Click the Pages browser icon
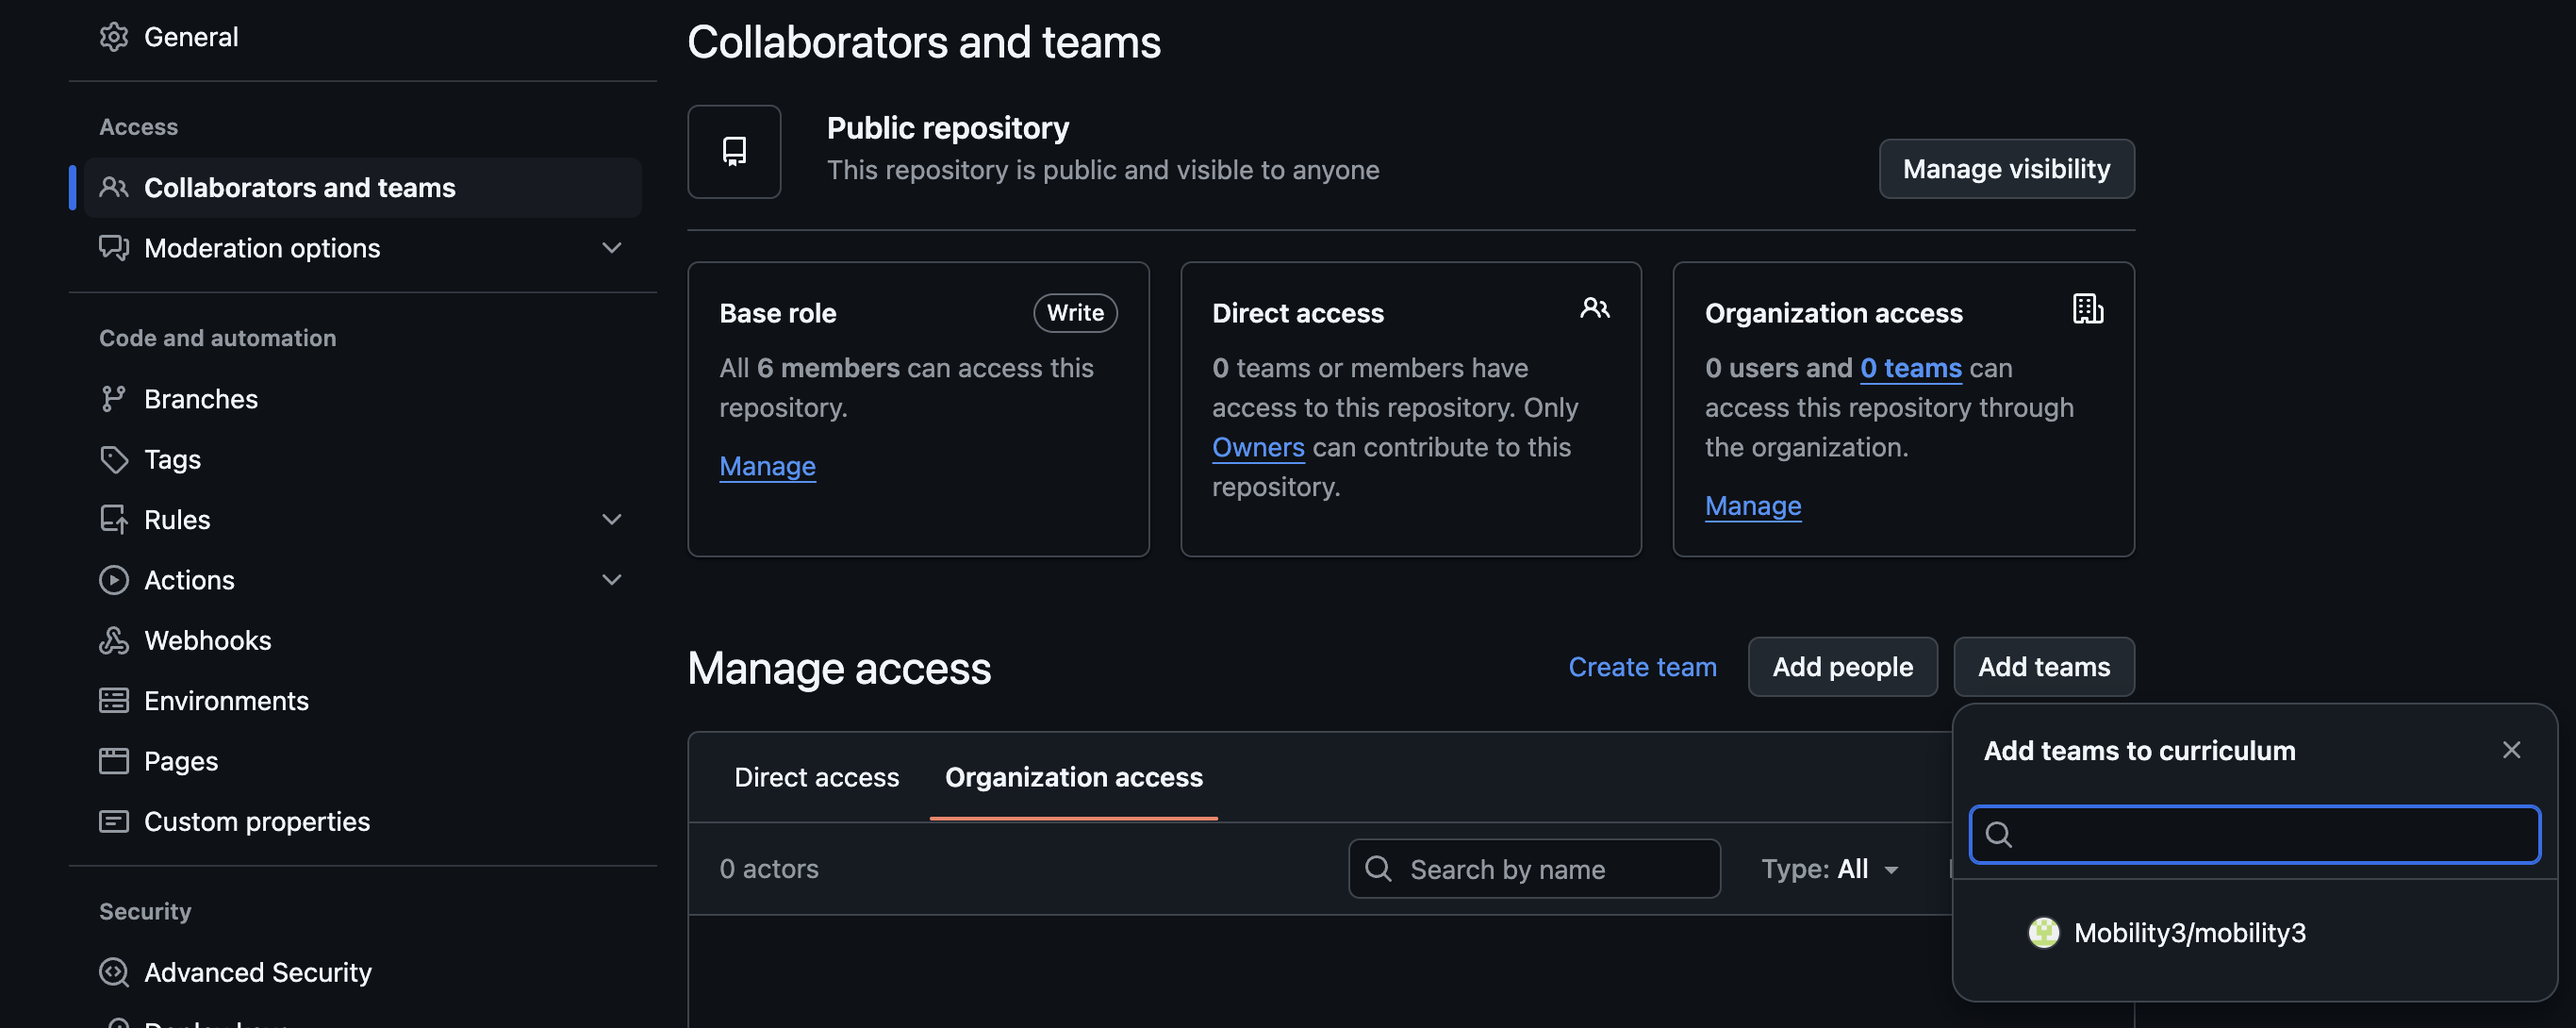 pos(114,761)
